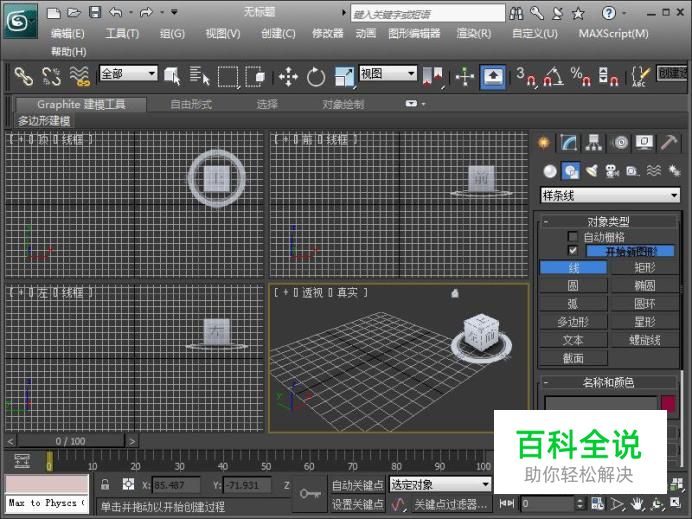Switch to the Lights category icon
The image size is (692, 519).
(x=592, y=170)
